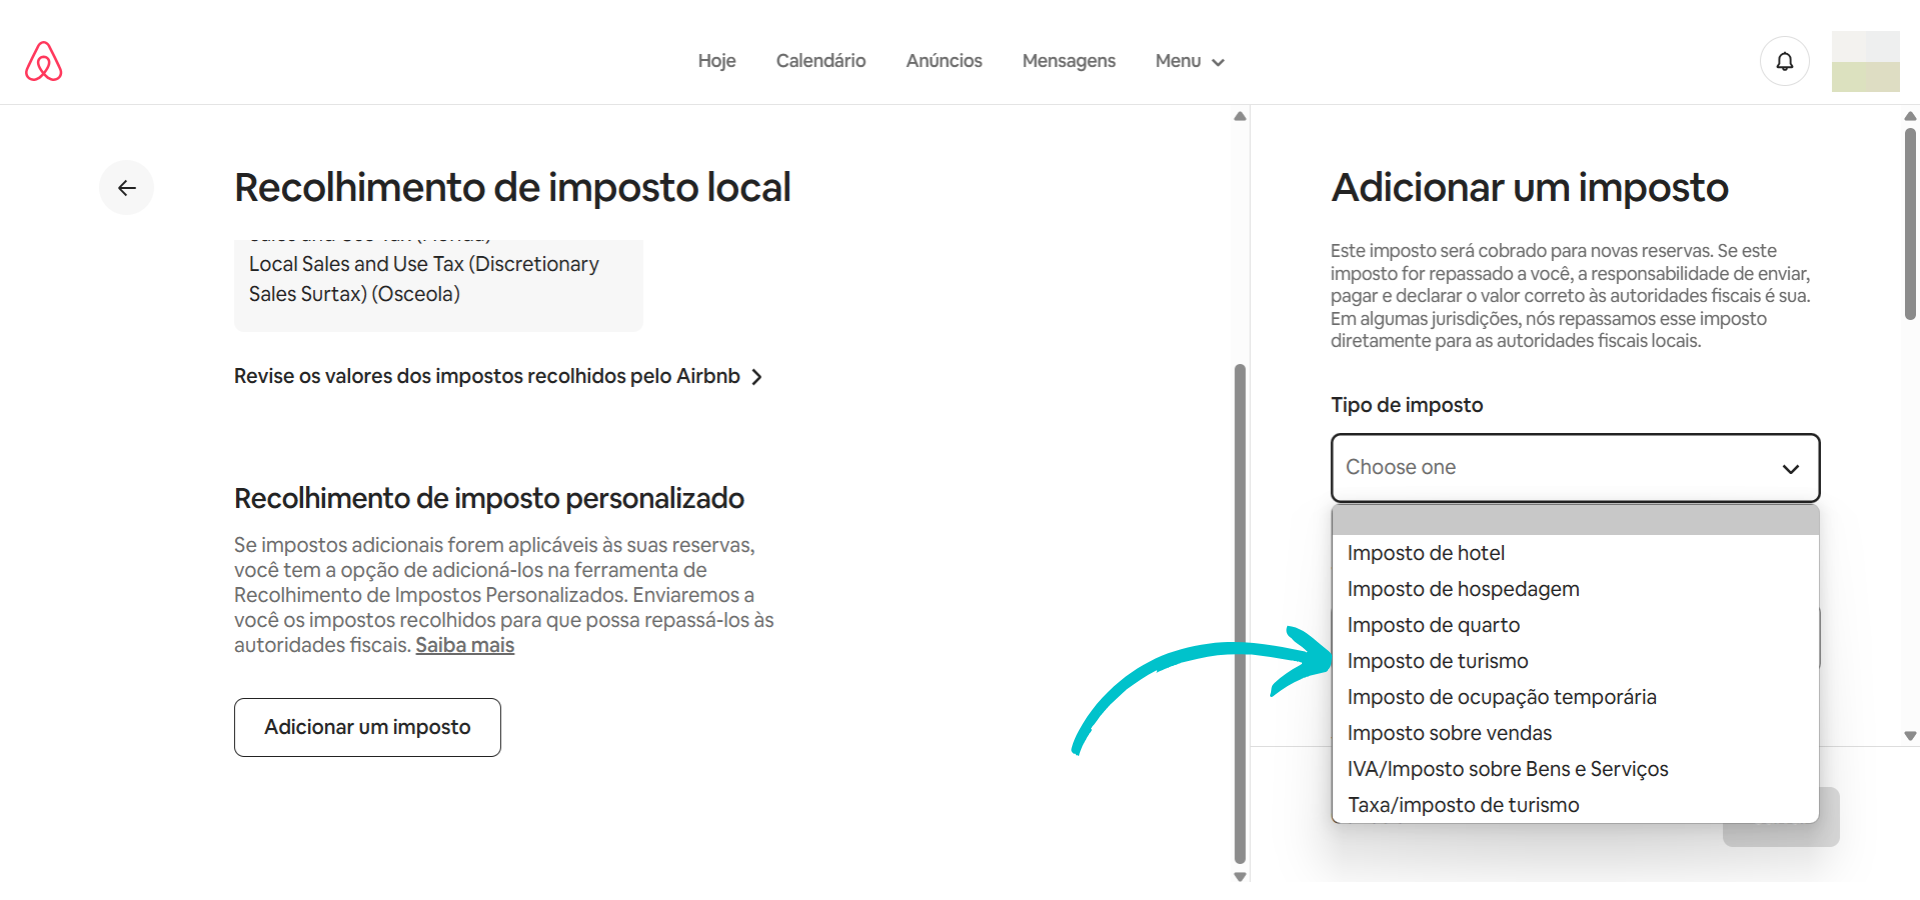Click the back arrow button
Screen dimensions: 1920x900
click(126, 188)
